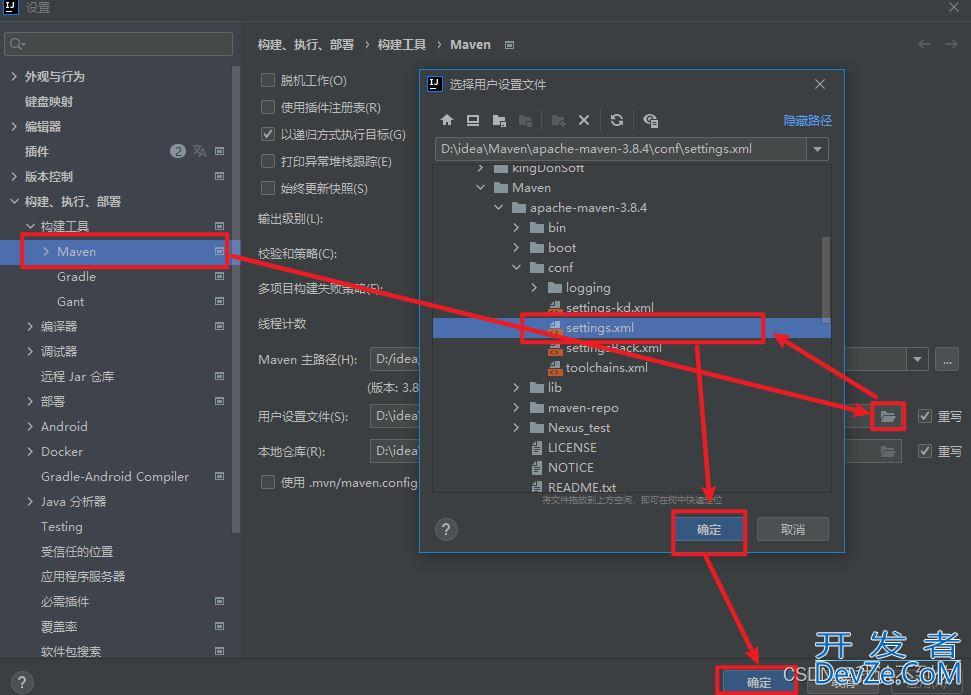The width and height of the screenshot is (971, 695).
Task: Click project-level icon next to Maven breadcrumb
Action: coord(509,45)
